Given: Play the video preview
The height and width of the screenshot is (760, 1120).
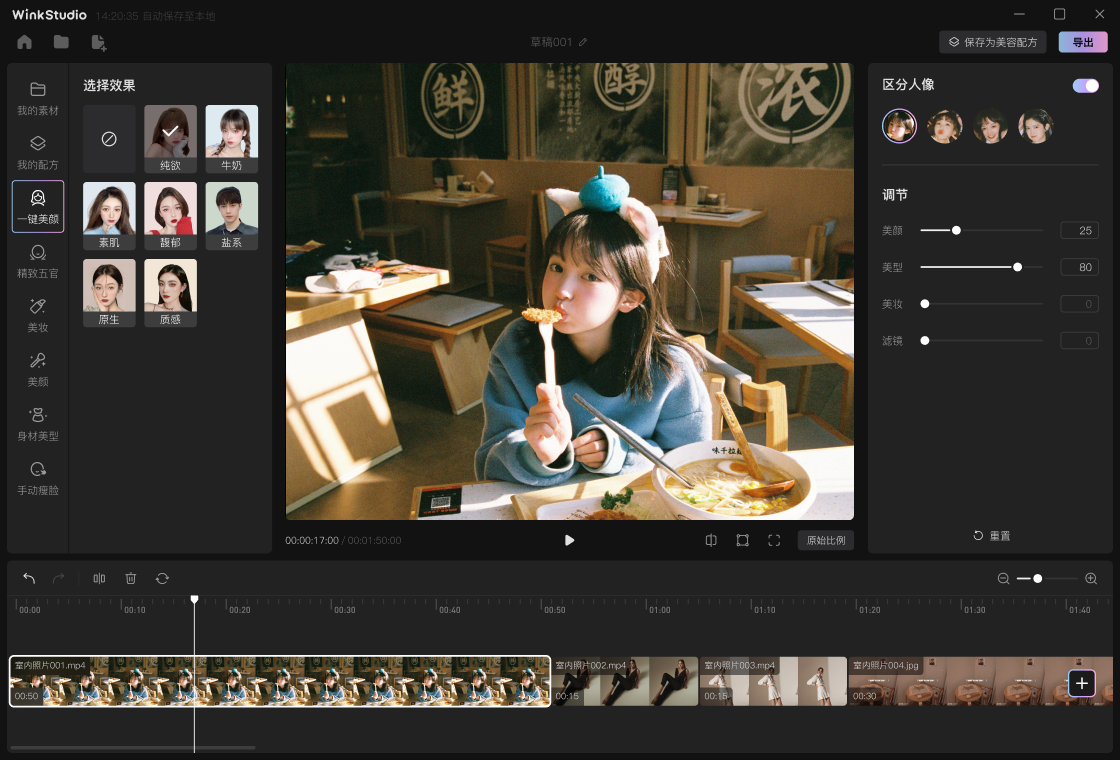Looking at the screenshot, I should [x=569, y=540].
